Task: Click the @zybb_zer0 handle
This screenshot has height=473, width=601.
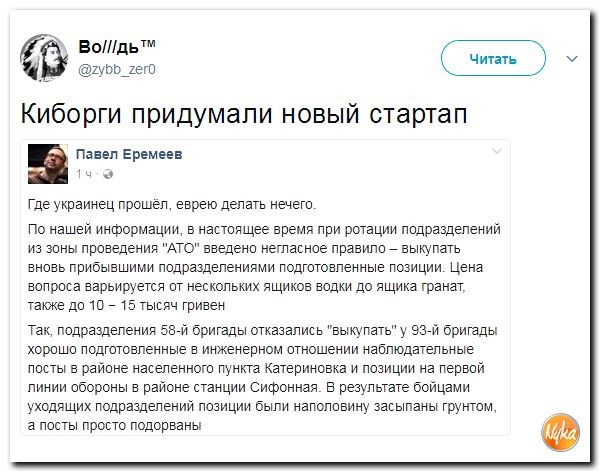Action: [117, 67]
